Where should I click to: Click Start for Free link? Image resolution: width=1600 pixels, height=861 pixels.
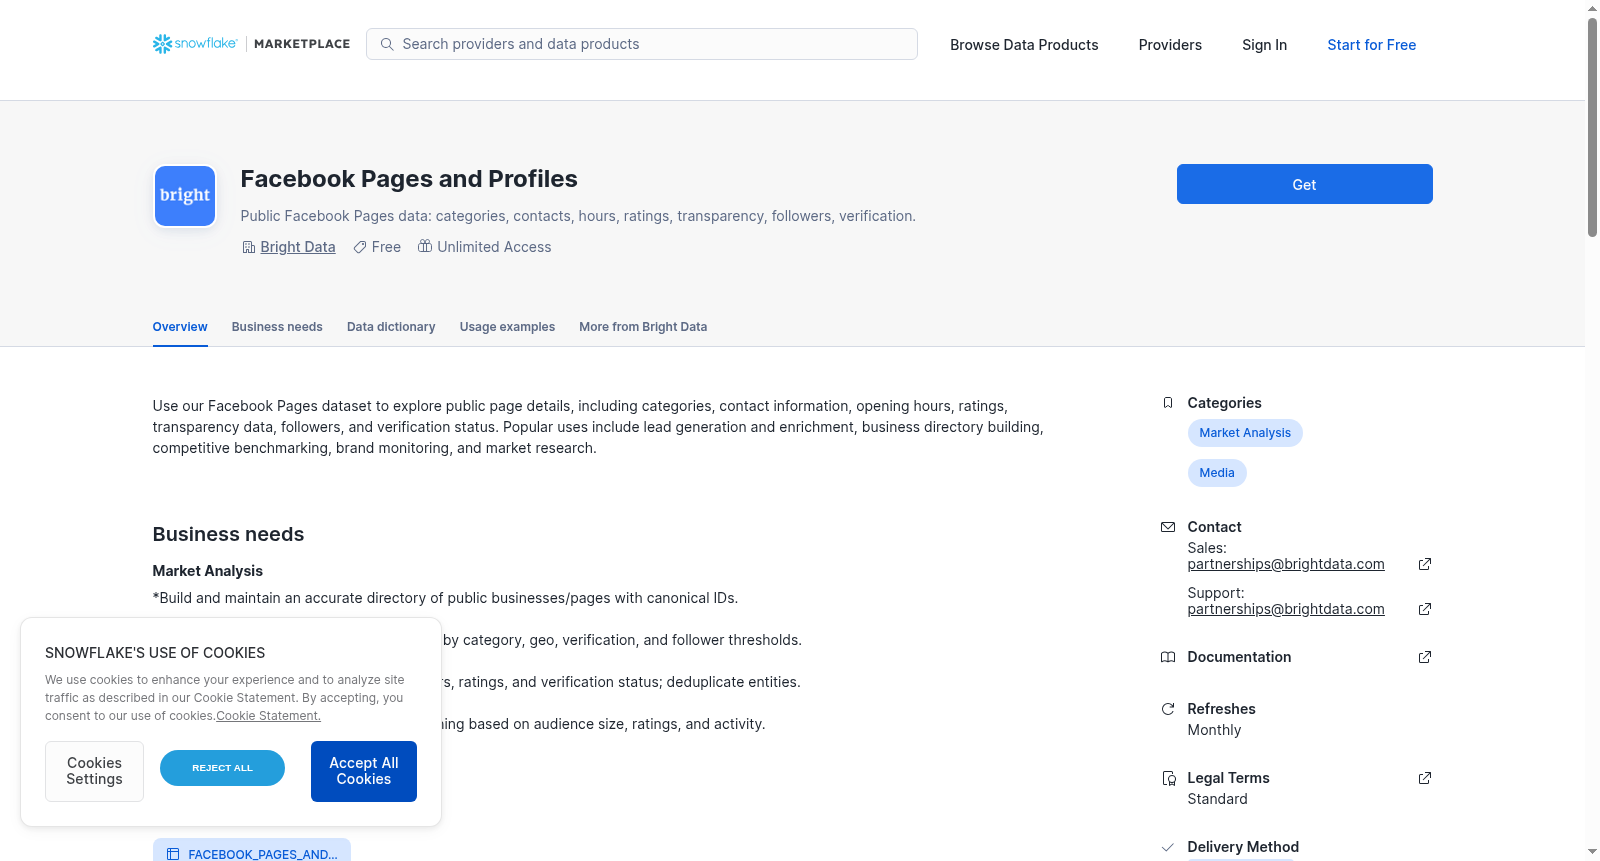1371,45
